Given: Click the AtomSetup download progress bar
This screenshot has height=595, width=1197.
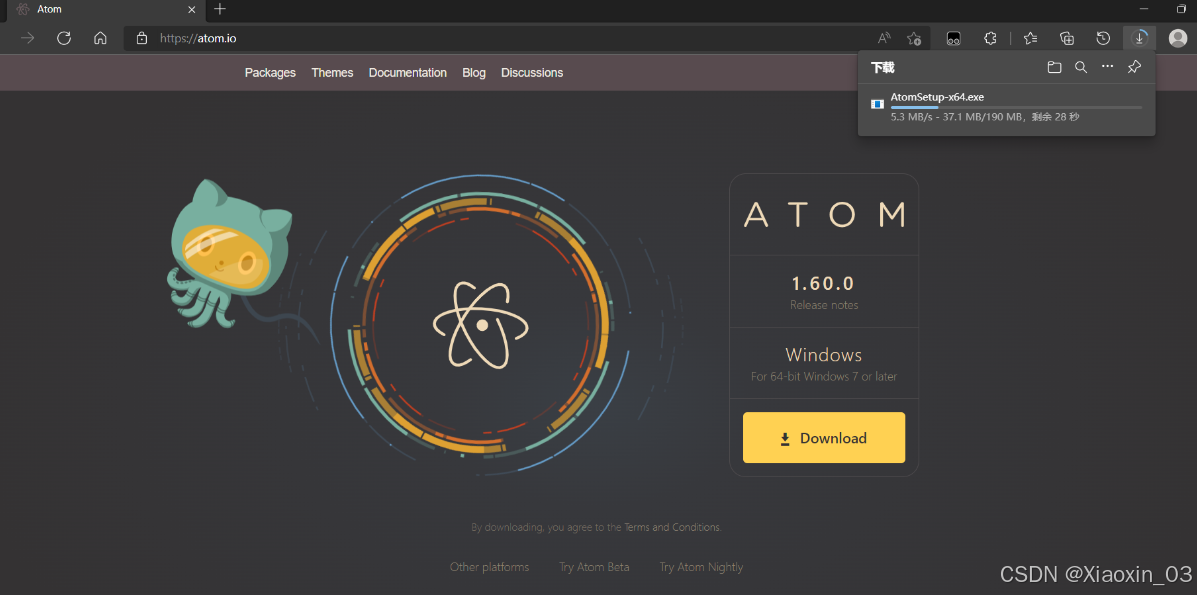Looking at the screenshot, I should pyautogui.click(x=1016, y=108).
